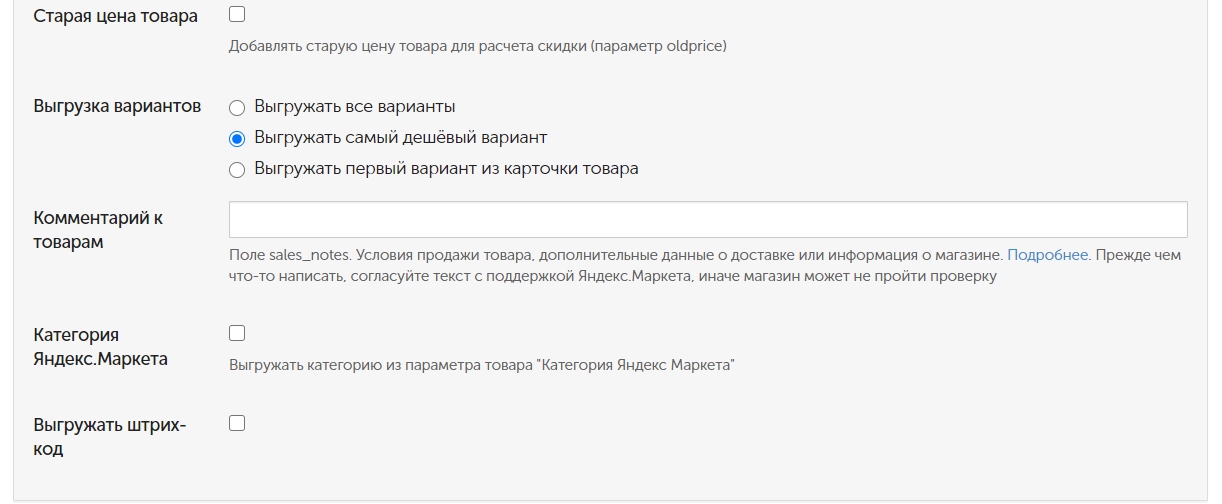
Task: Click the hint about Категория Яндекс Маркета parameter
Action: click(482, 365)
